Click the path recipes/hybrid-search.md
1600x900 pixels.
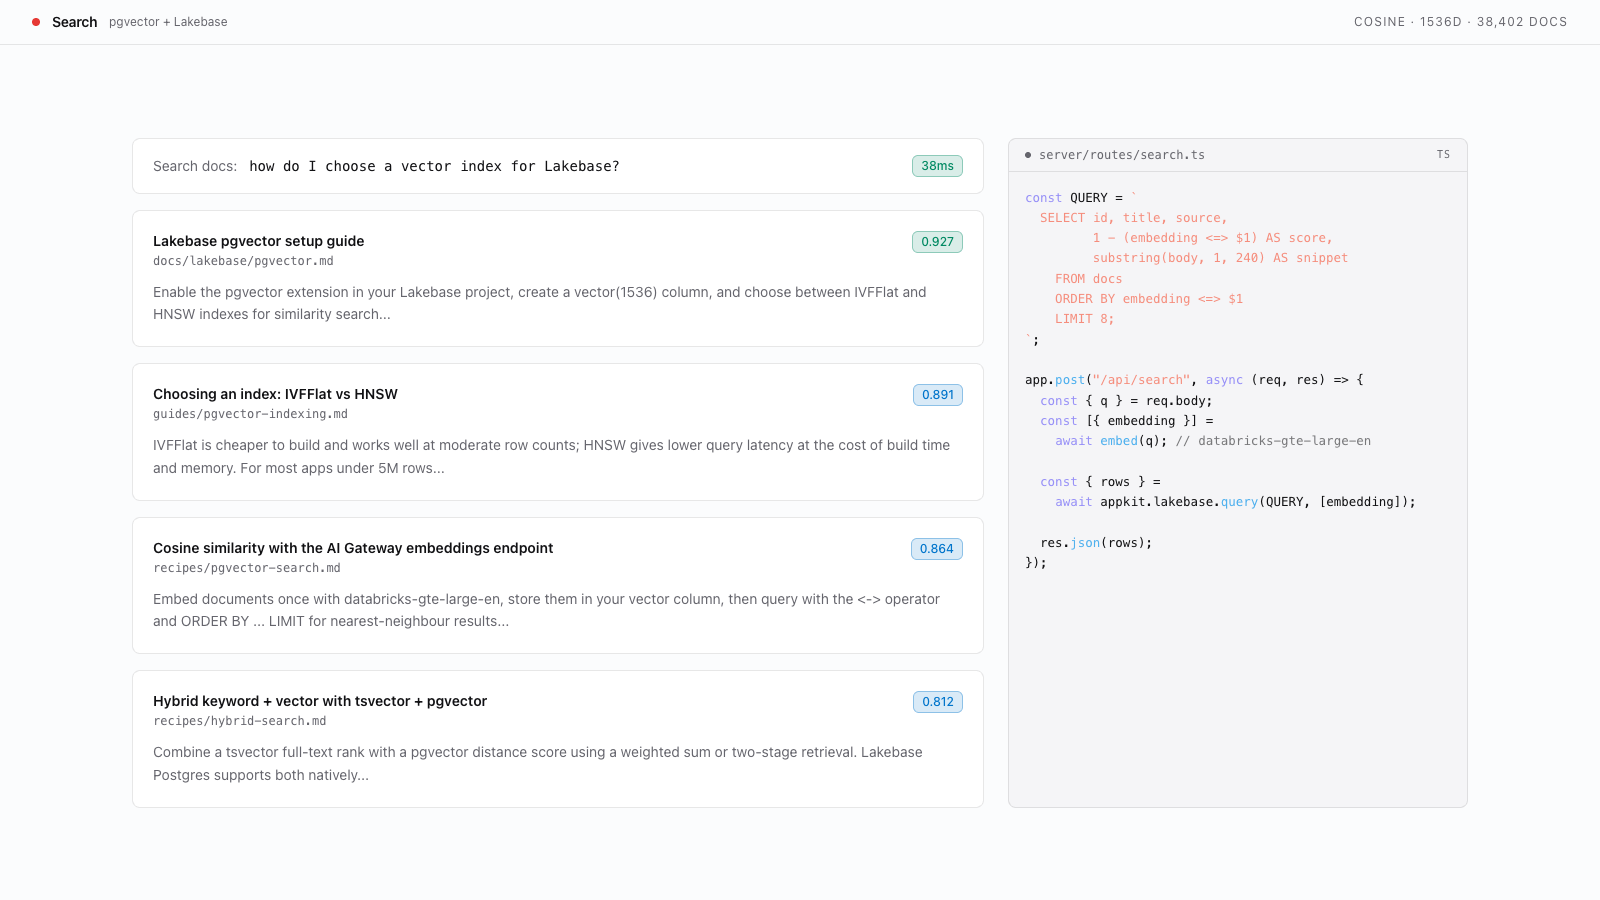(240, 721)
